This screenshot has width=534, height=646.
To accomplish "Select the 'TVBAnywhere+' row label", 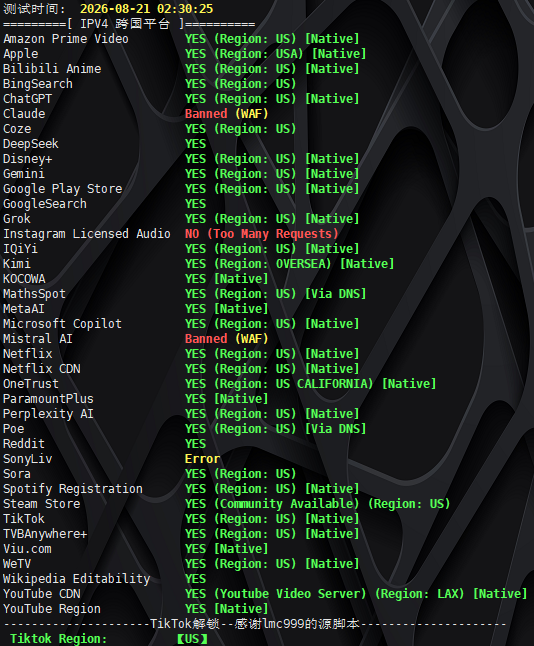I will point(45,534).
